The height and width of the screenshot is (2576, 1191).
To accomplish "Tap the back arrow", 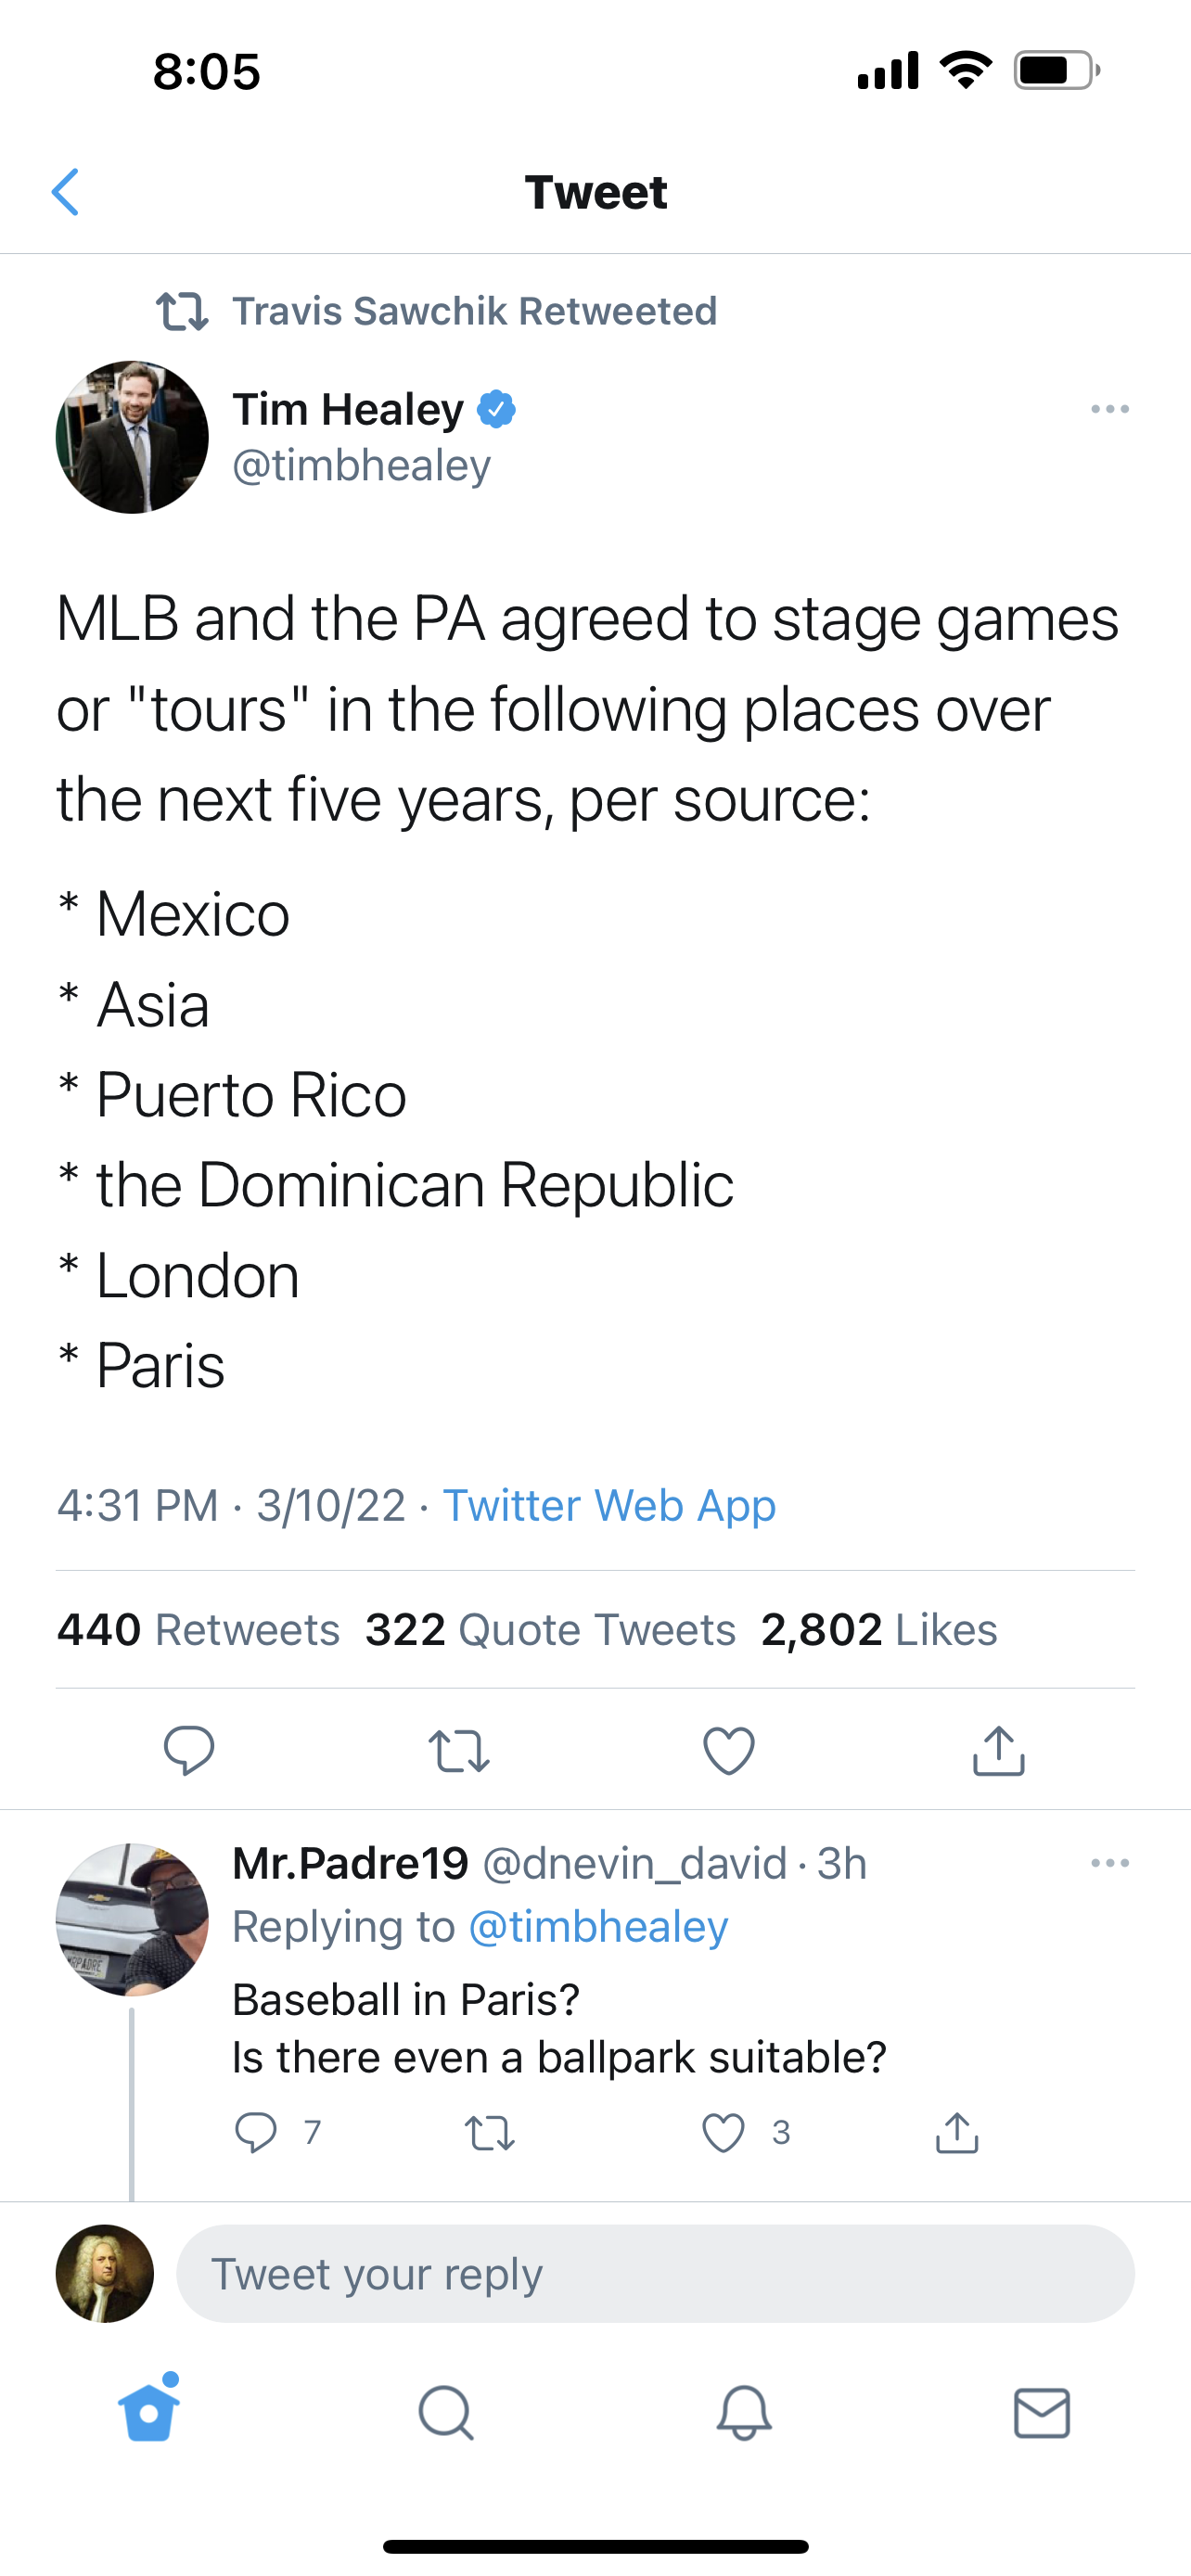I will [x=66, y=192].
